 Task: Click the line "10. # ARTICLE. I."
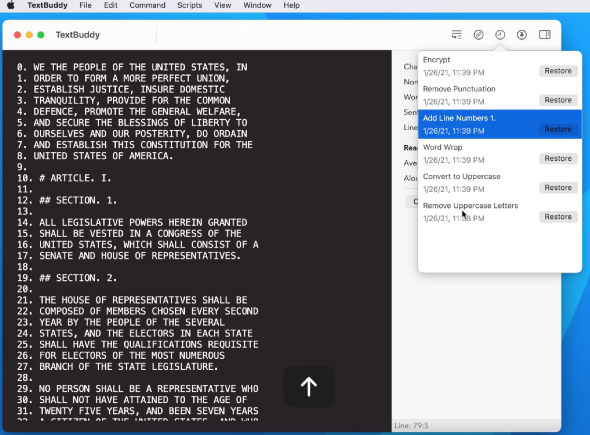click(x=64, y=178)
